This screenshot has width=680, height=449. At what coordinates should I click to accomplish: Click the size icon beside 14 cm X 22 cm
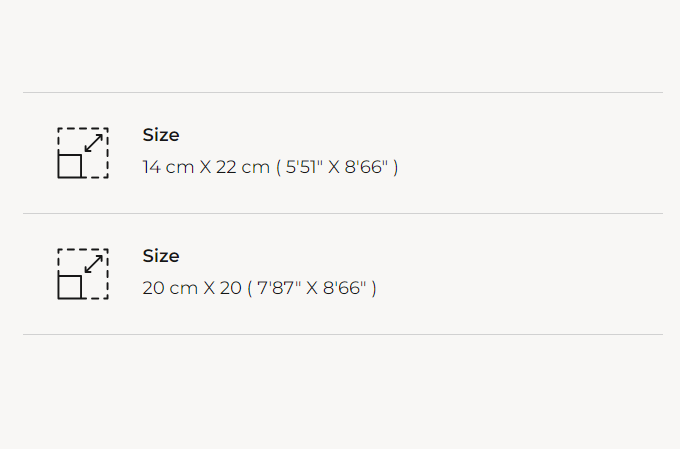(x=83, y=153)
